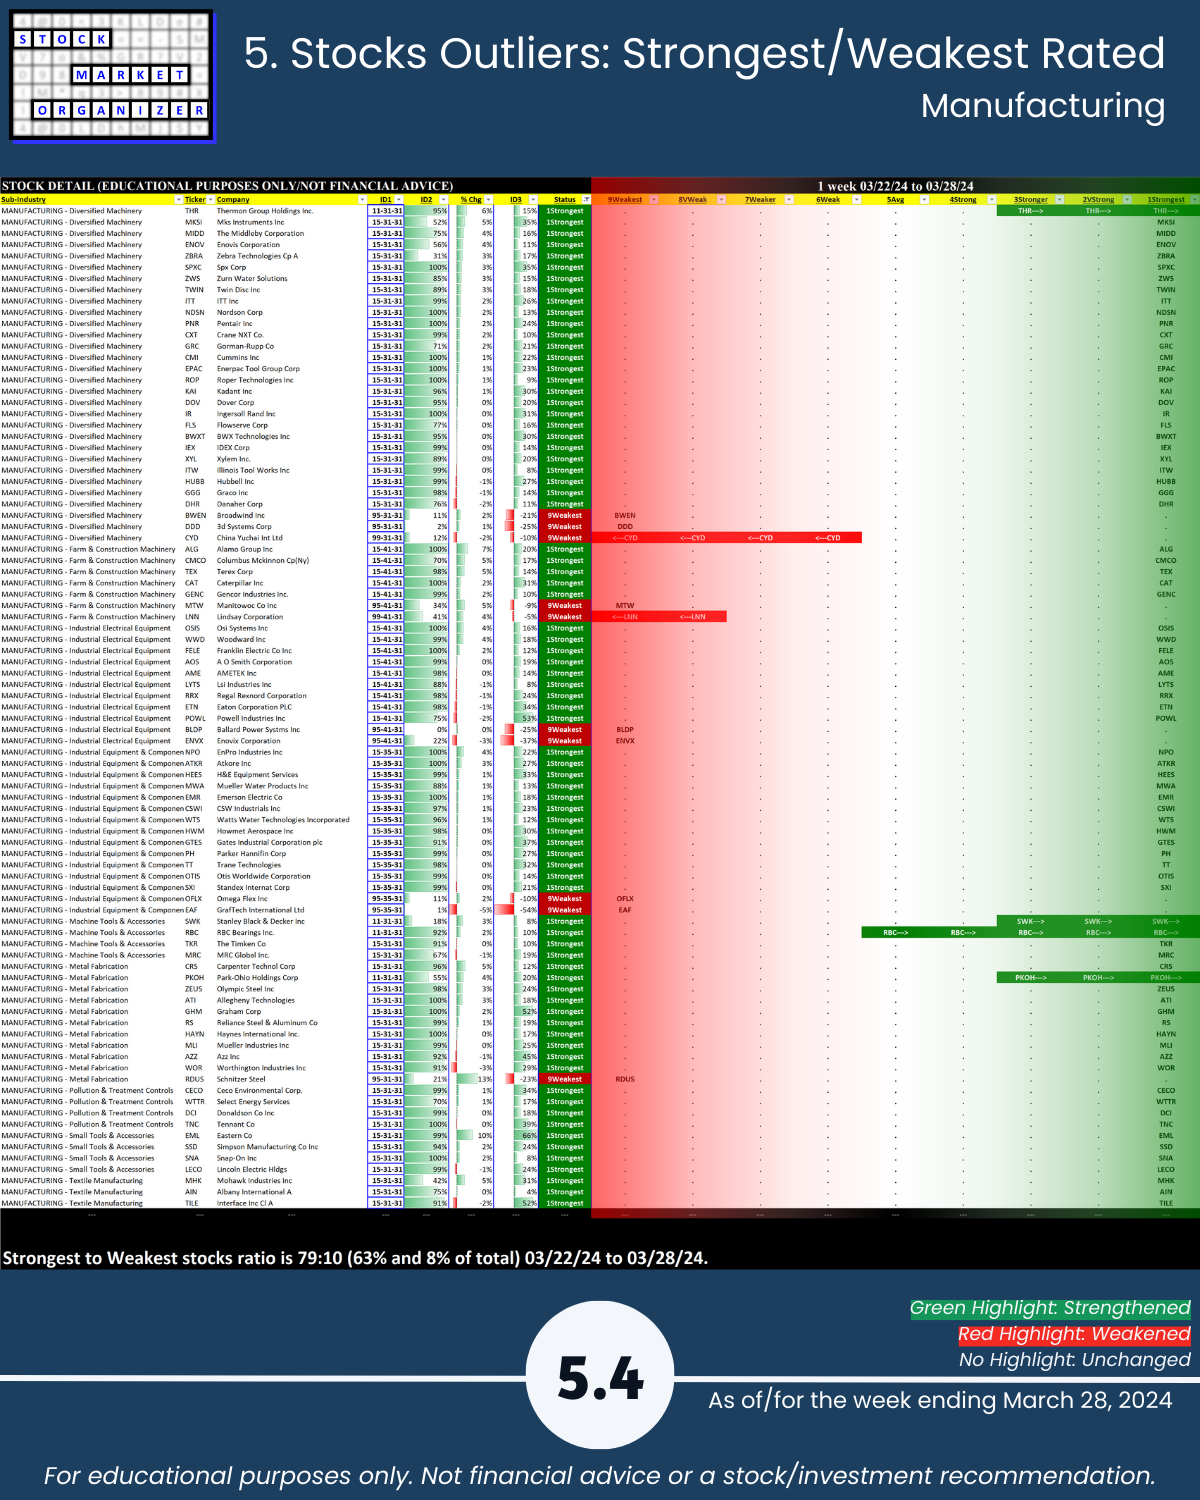Viewport: 1200px width, 1500px height.
Task: Click the Strongest to Weakest ratio summary line
Action: point(355,1258)
